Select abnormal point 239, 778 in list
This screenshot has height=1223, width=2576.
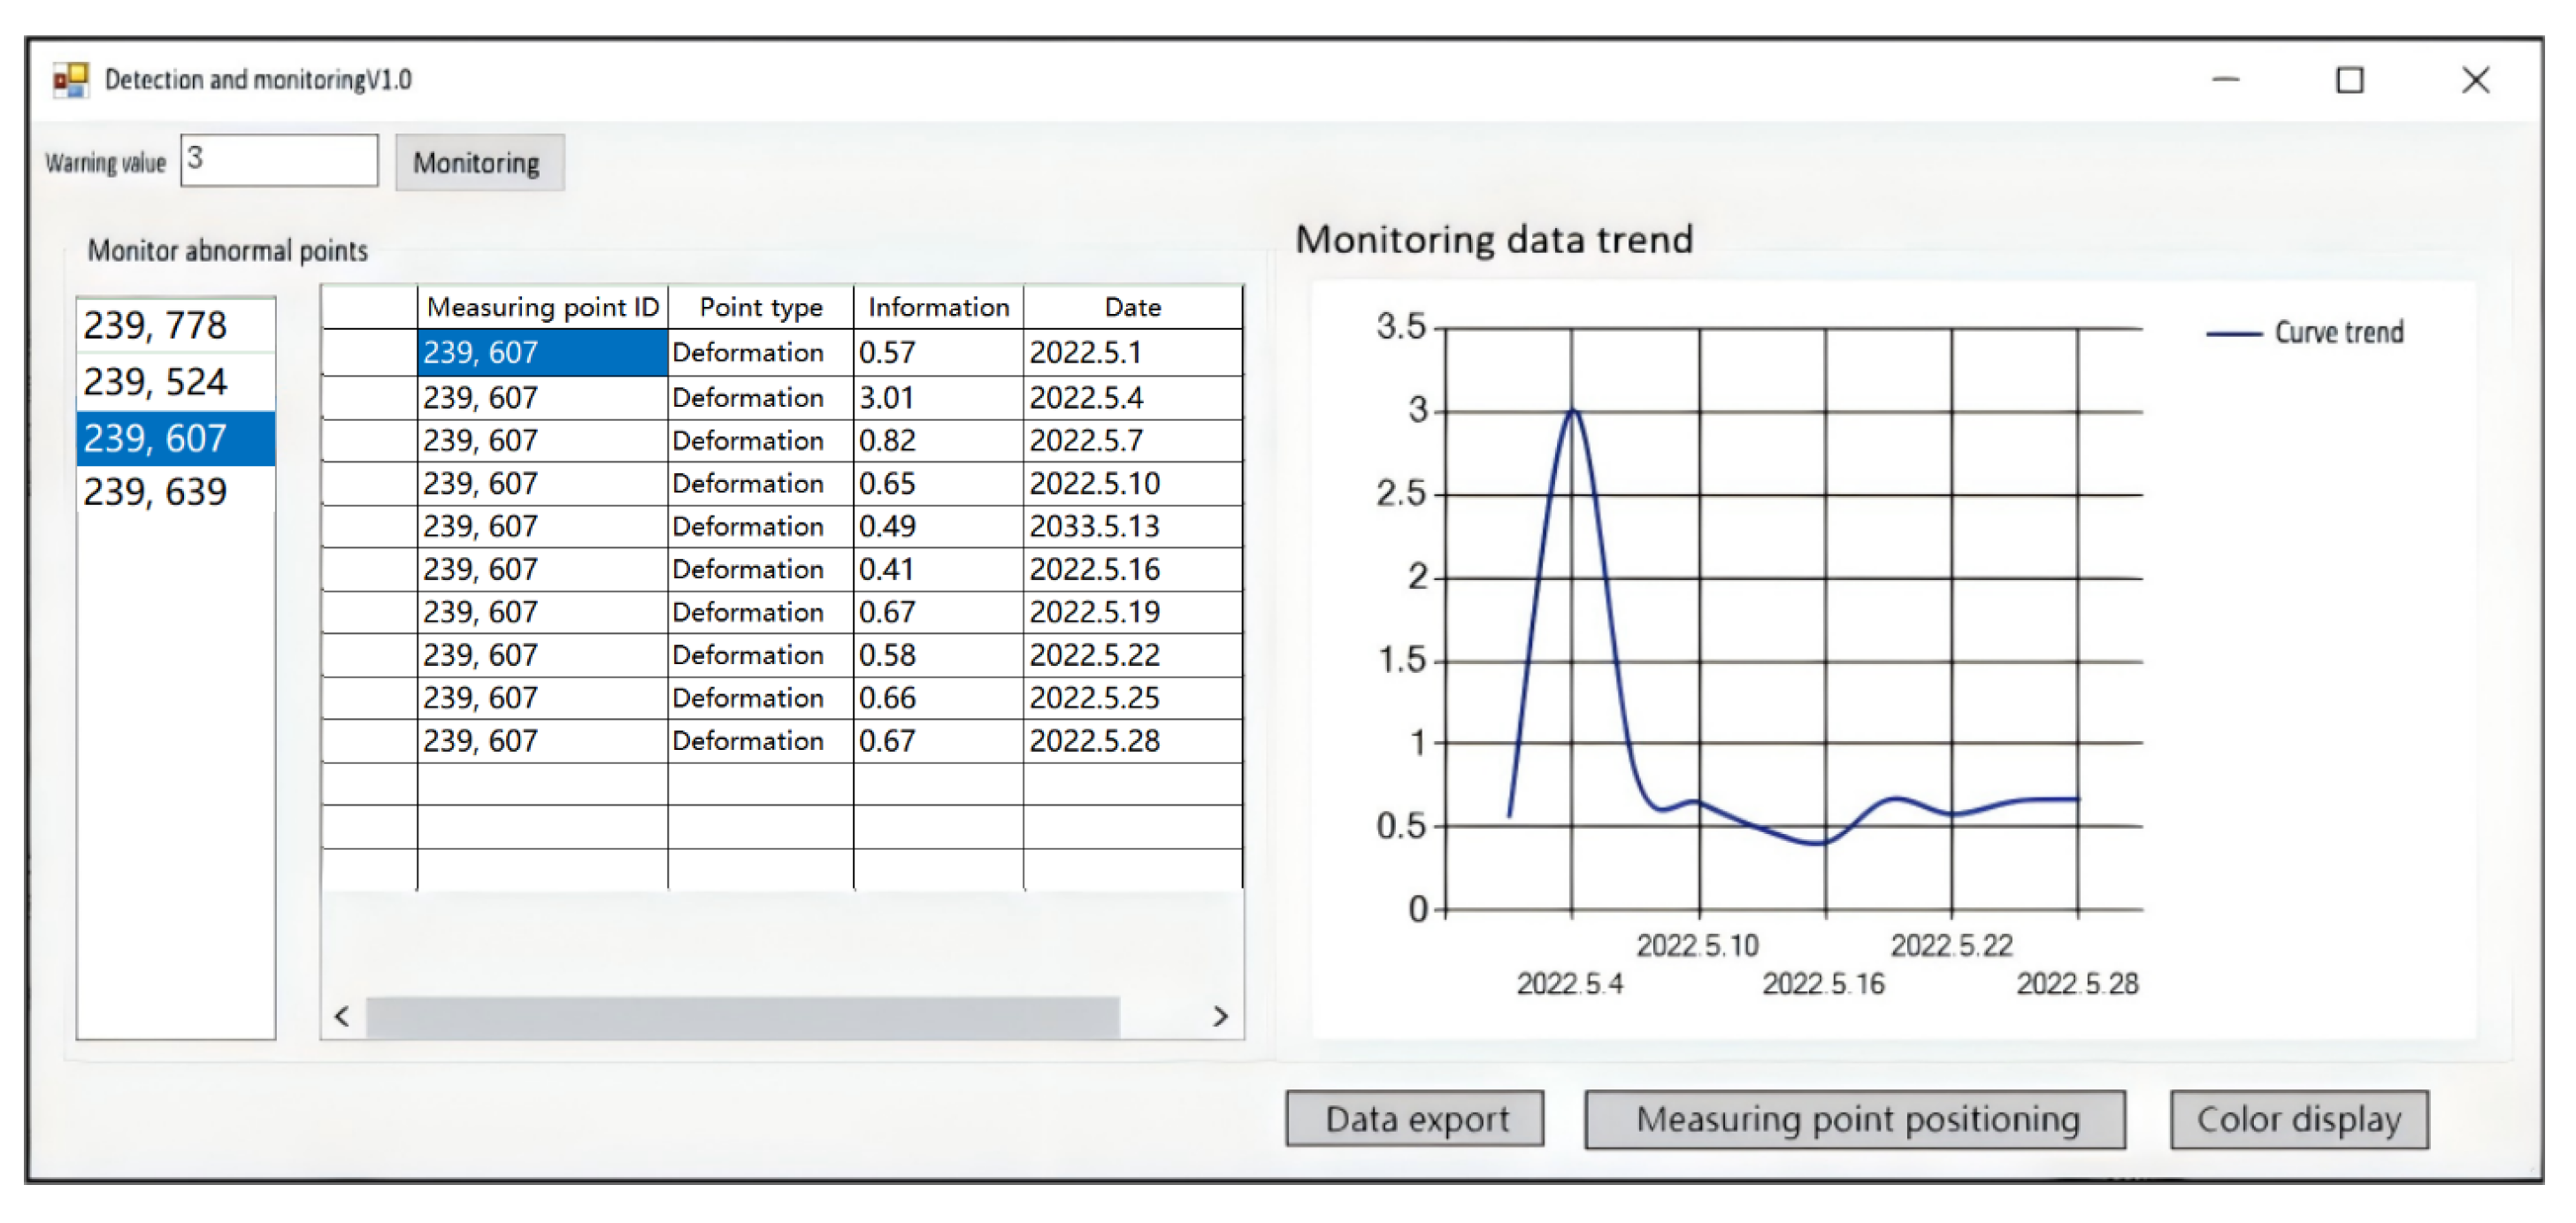point(156,326)
